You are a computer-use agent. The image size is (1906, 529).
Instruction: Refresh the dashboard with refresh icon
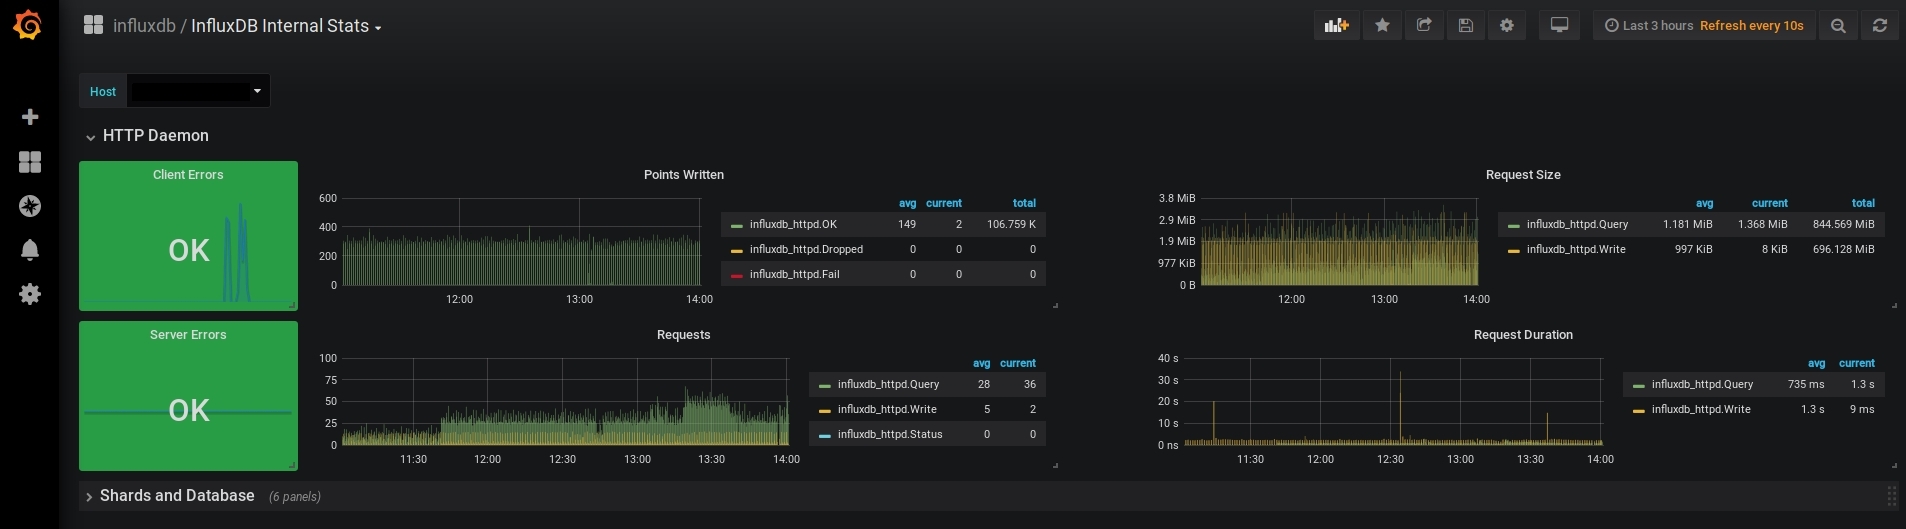(1880, 26)
